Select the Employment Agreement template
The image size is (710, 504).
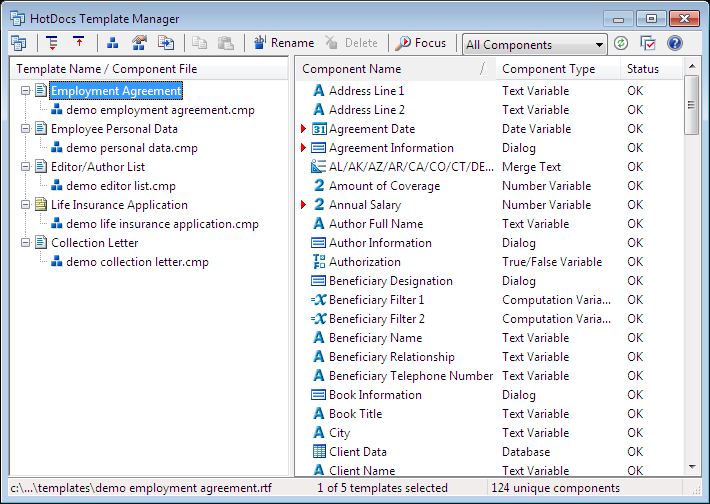(x=116, y=91)
